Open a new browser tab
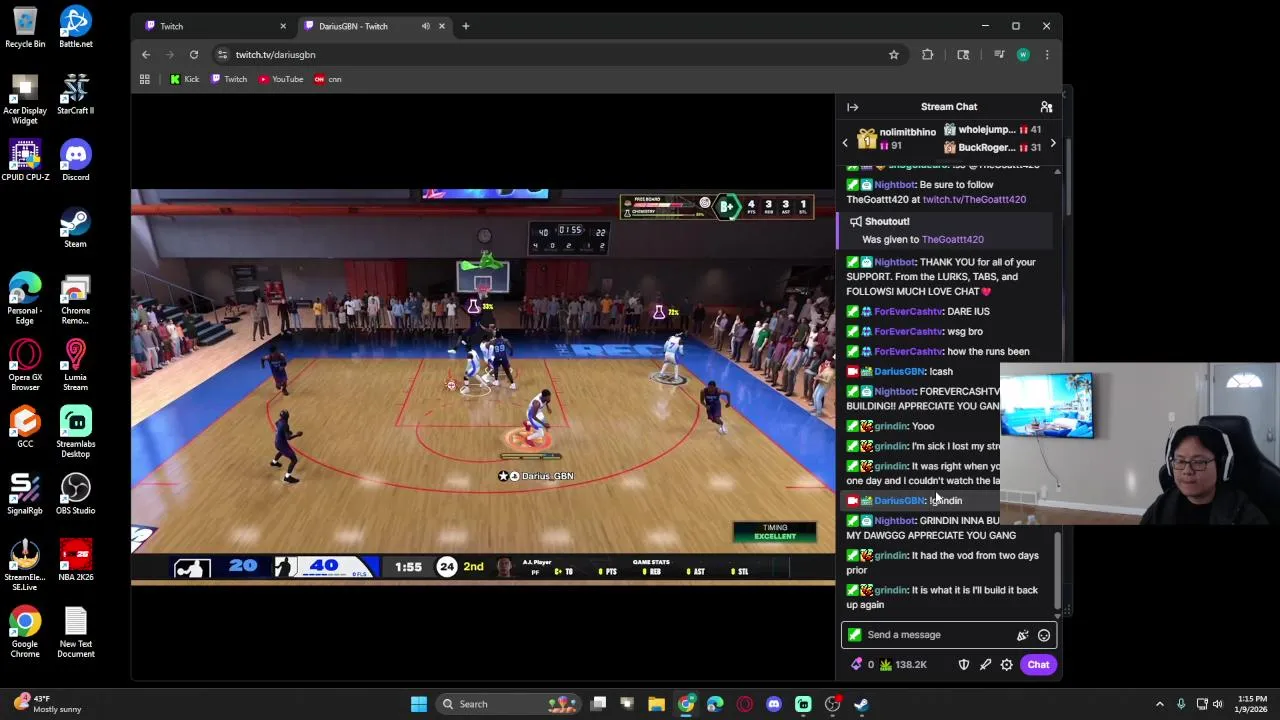The image size is (1280, 720). click(465, 26)
